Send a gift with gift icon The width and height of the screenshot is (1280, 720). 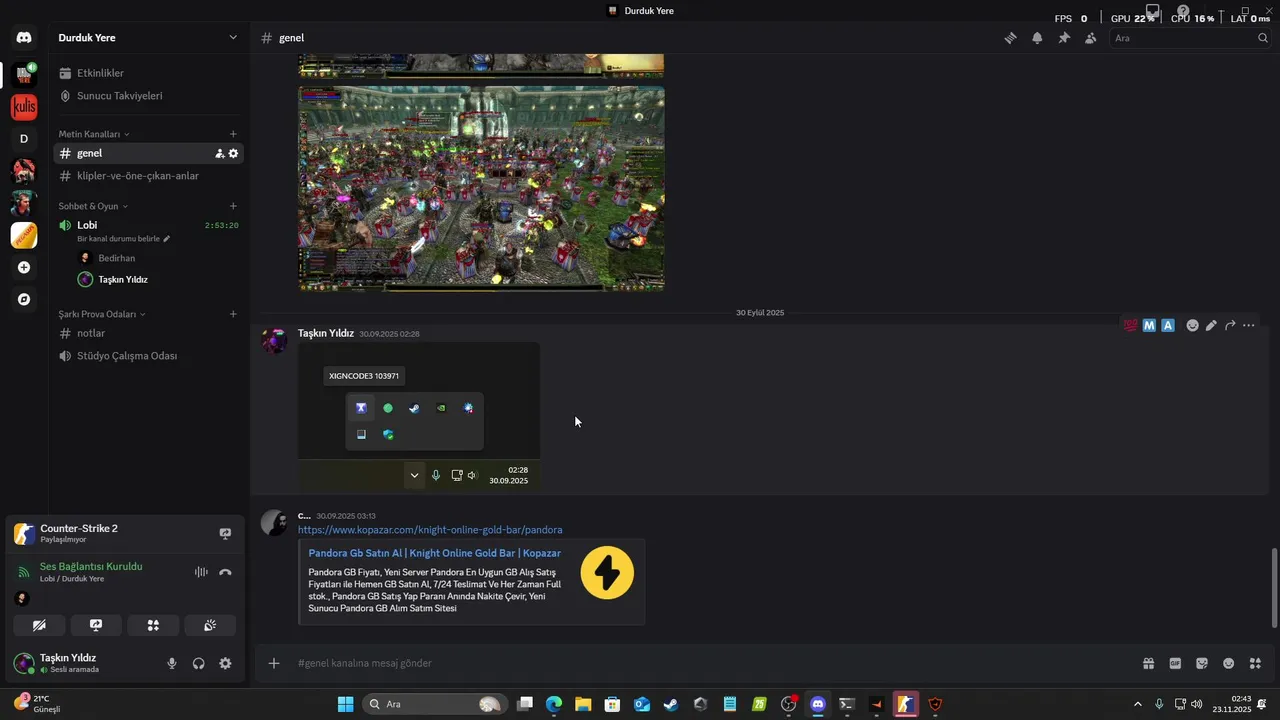click(x=1149, y=663)
